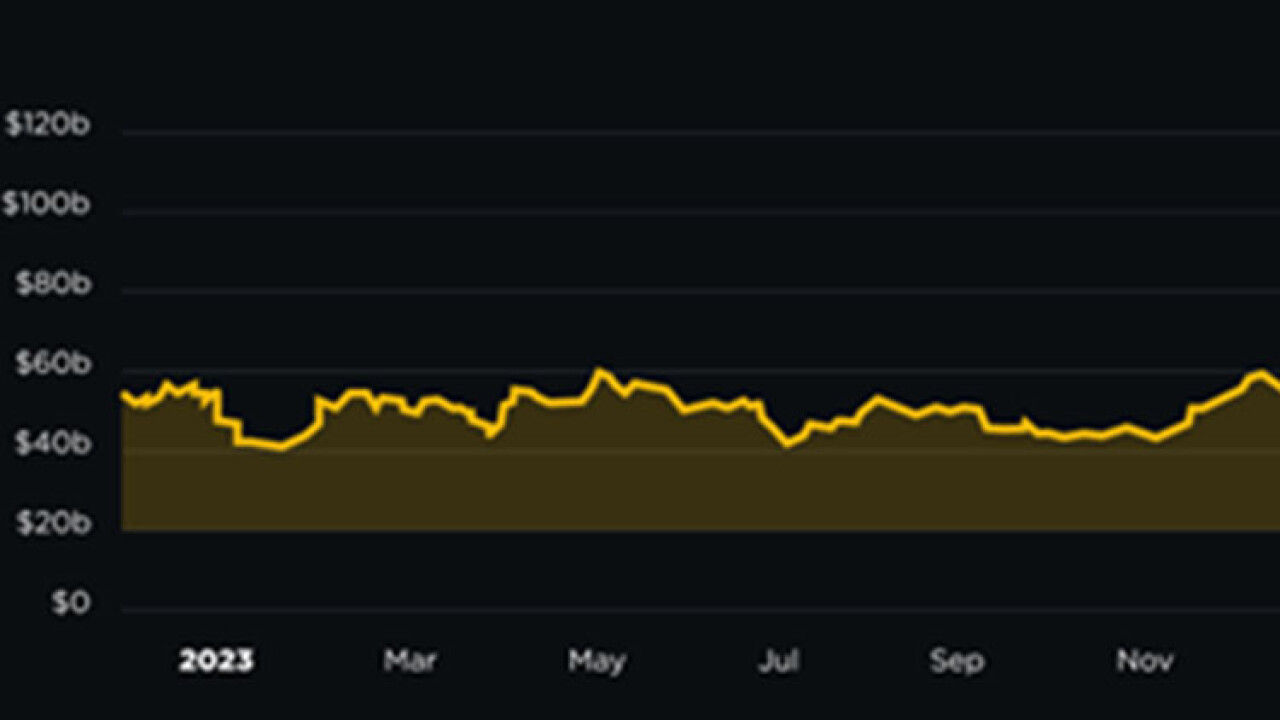Click the $80b axis value

(x=52, y=285)
